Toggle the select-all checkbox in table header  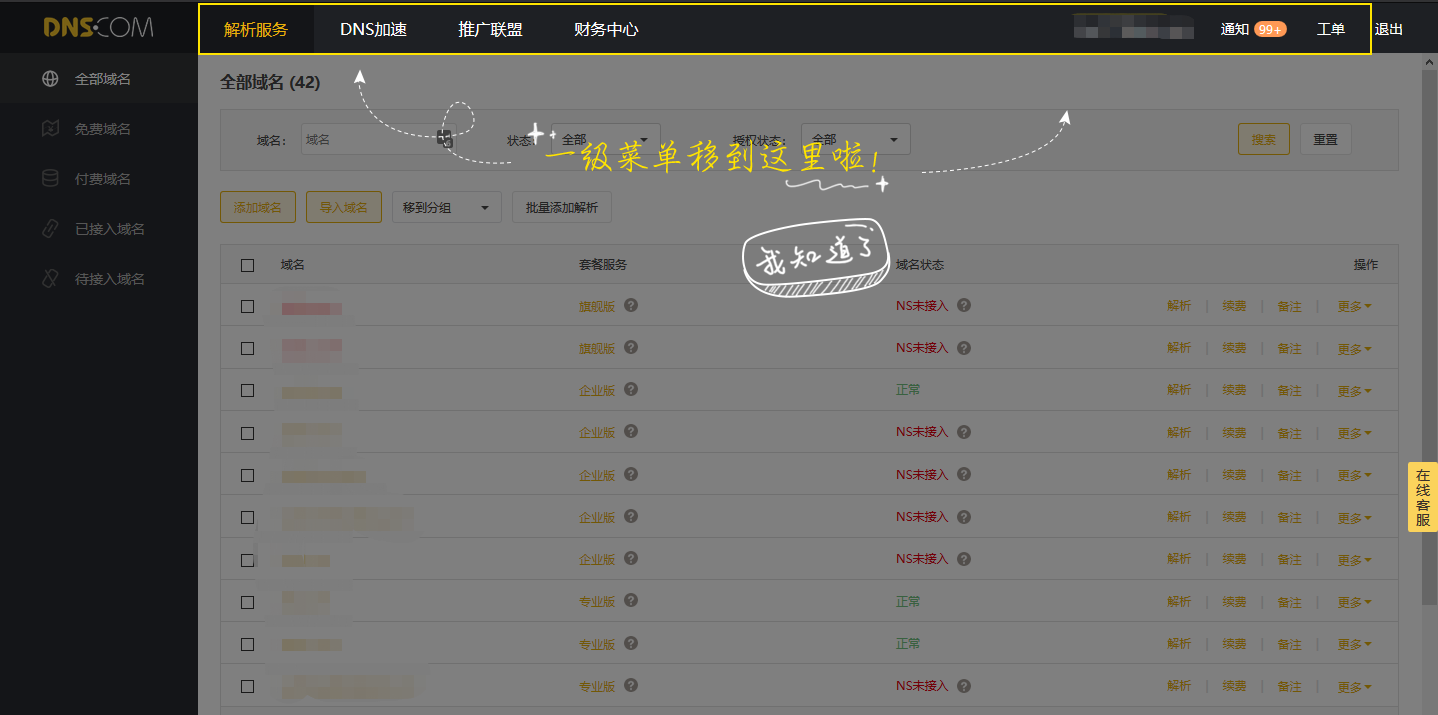pos(248,265)
